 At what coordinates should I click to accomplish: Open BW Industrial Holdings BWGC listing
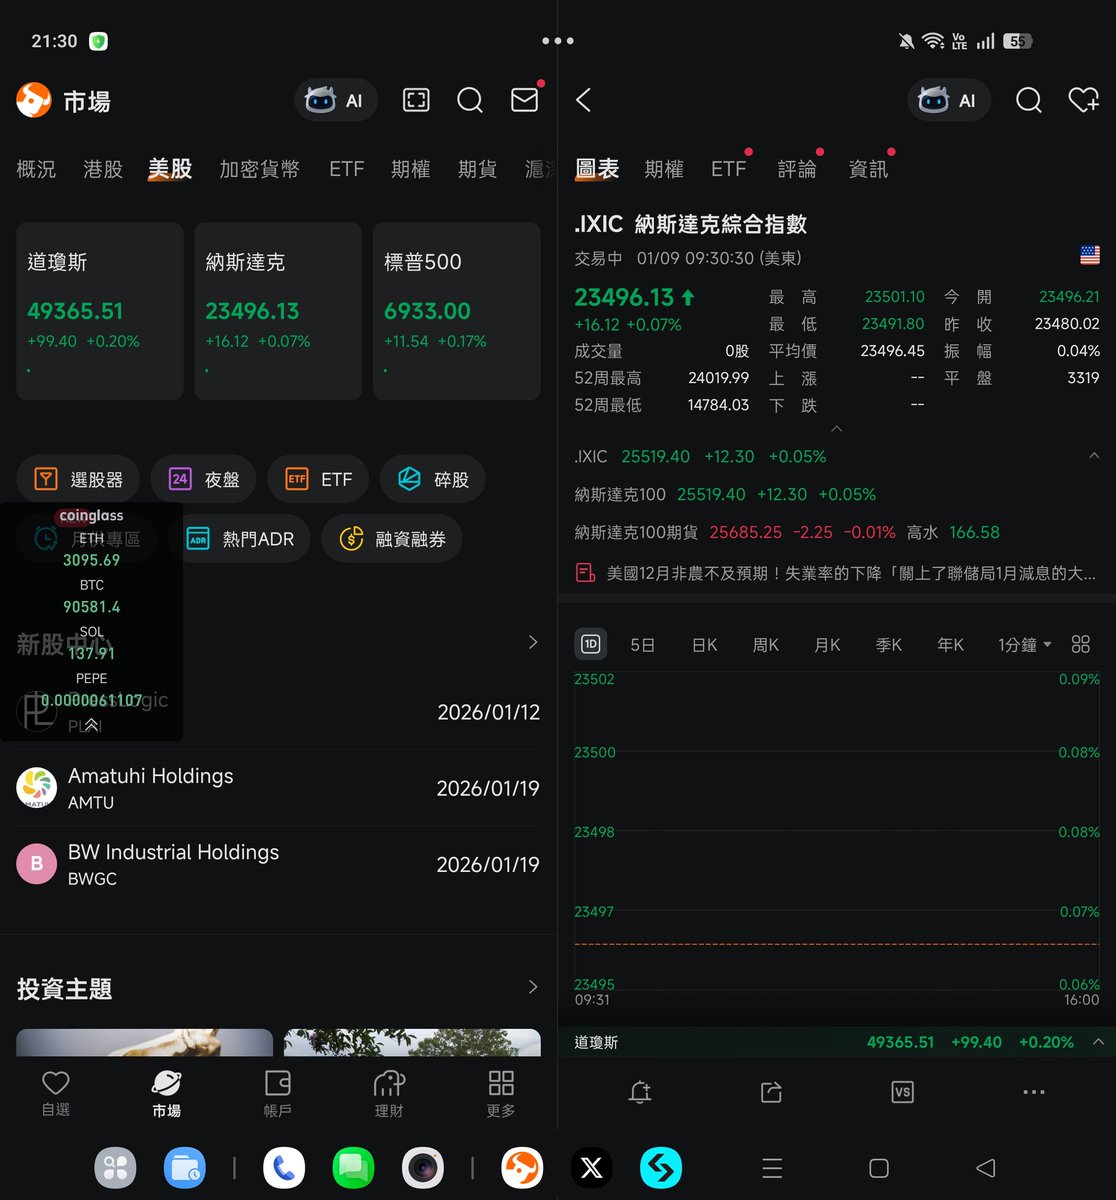pos(278,864)
